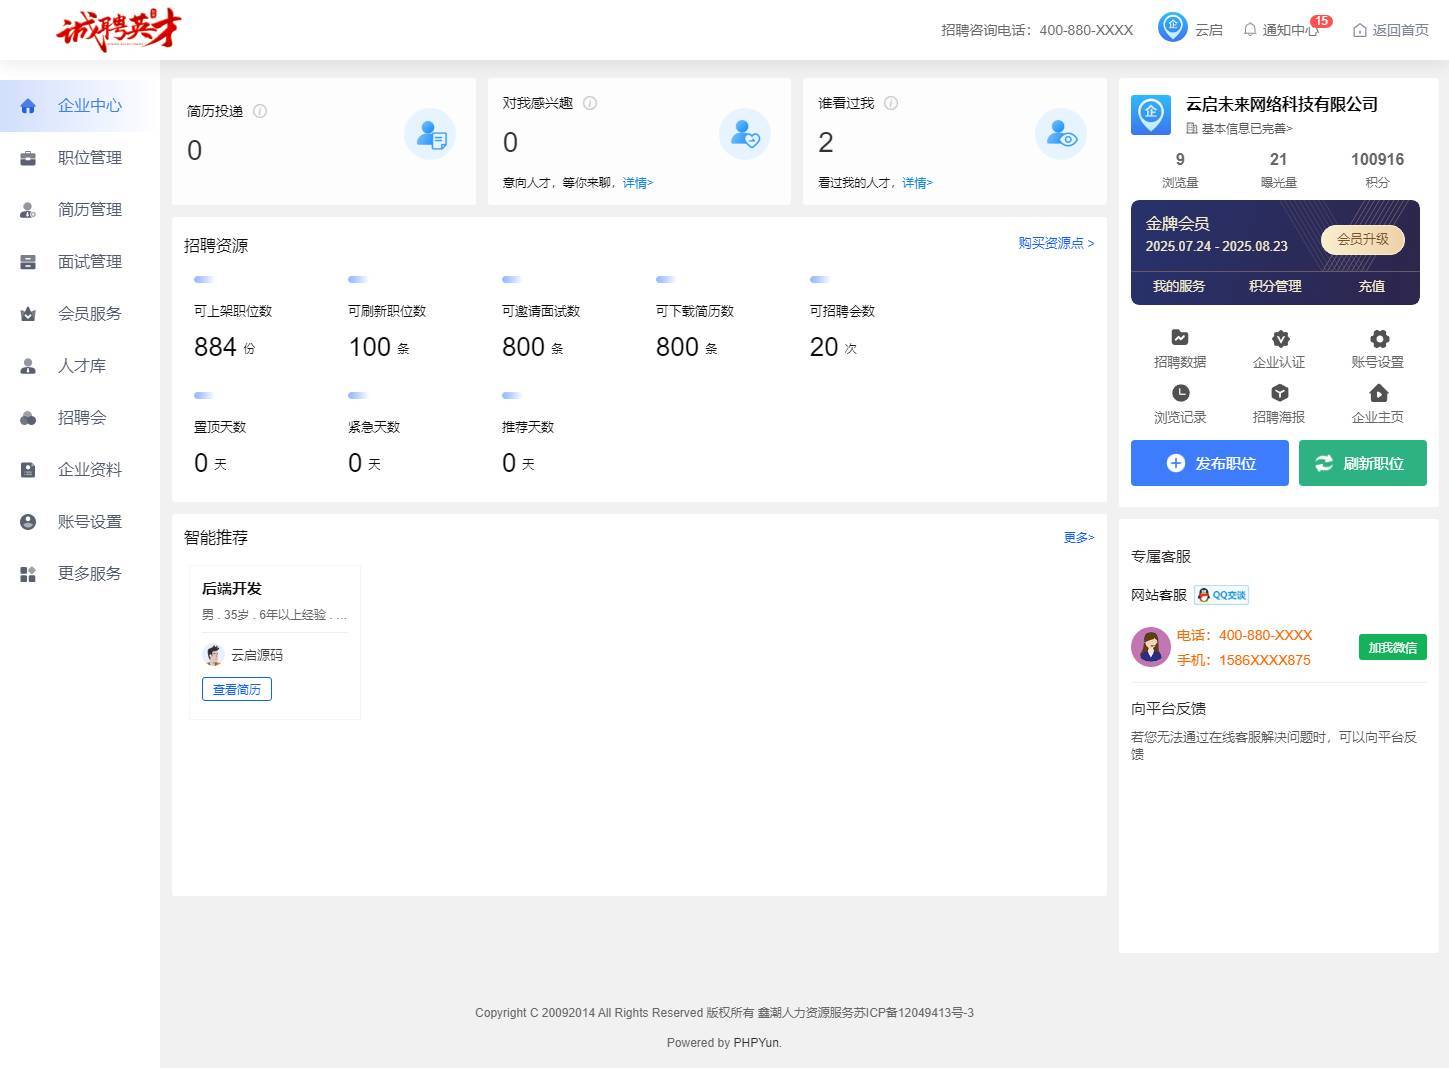This screenshot has height=1068, width=1449.
Task: Open 浏览记录 clock icon
Action: pos(1180,393)
